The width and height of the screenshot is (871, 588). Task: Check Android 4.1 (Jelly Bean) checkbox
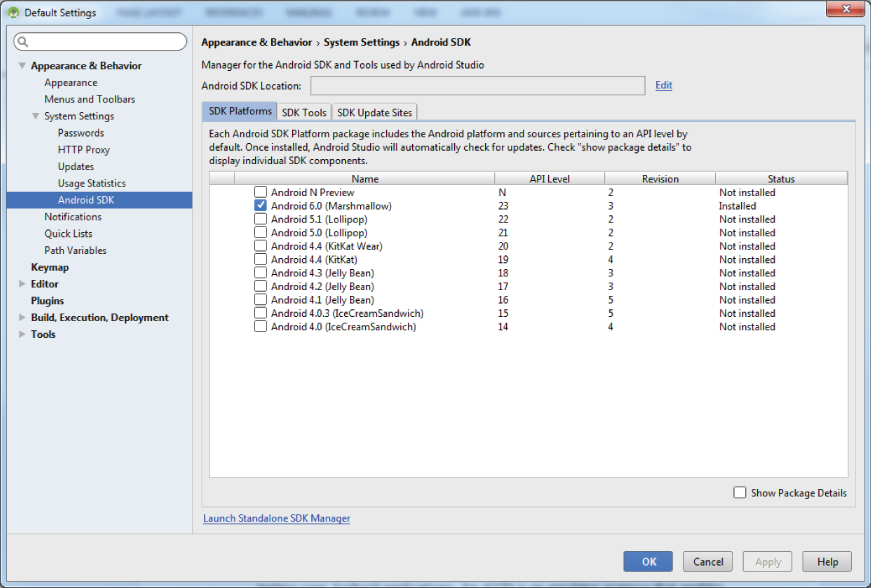(x=261, y=299)
